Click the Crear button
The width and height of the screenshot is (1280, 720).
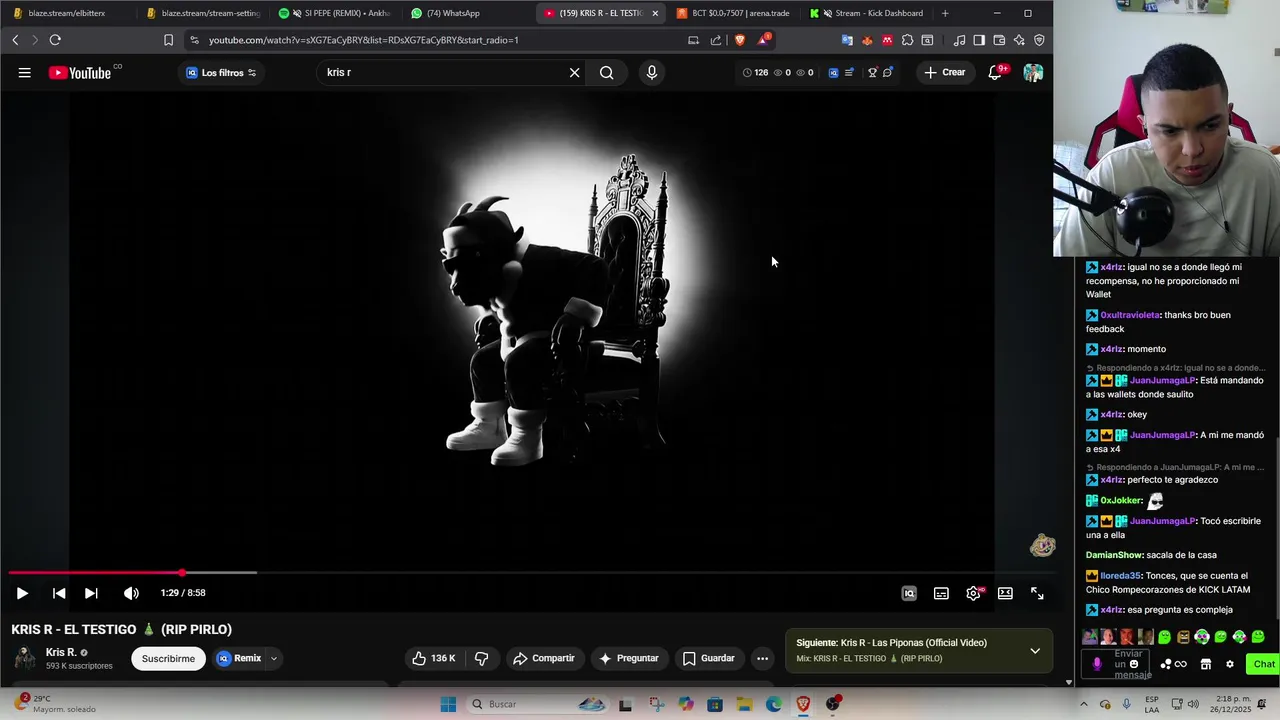[945, 73]
